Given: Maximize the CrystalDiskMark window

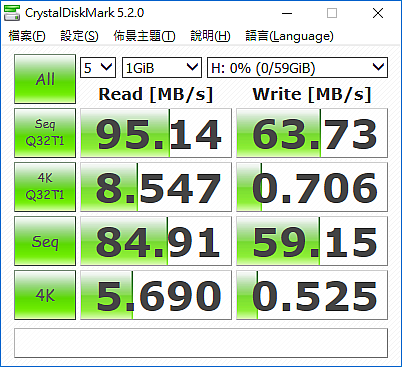Looking at the screenshot, I should [x=332, y=13].
